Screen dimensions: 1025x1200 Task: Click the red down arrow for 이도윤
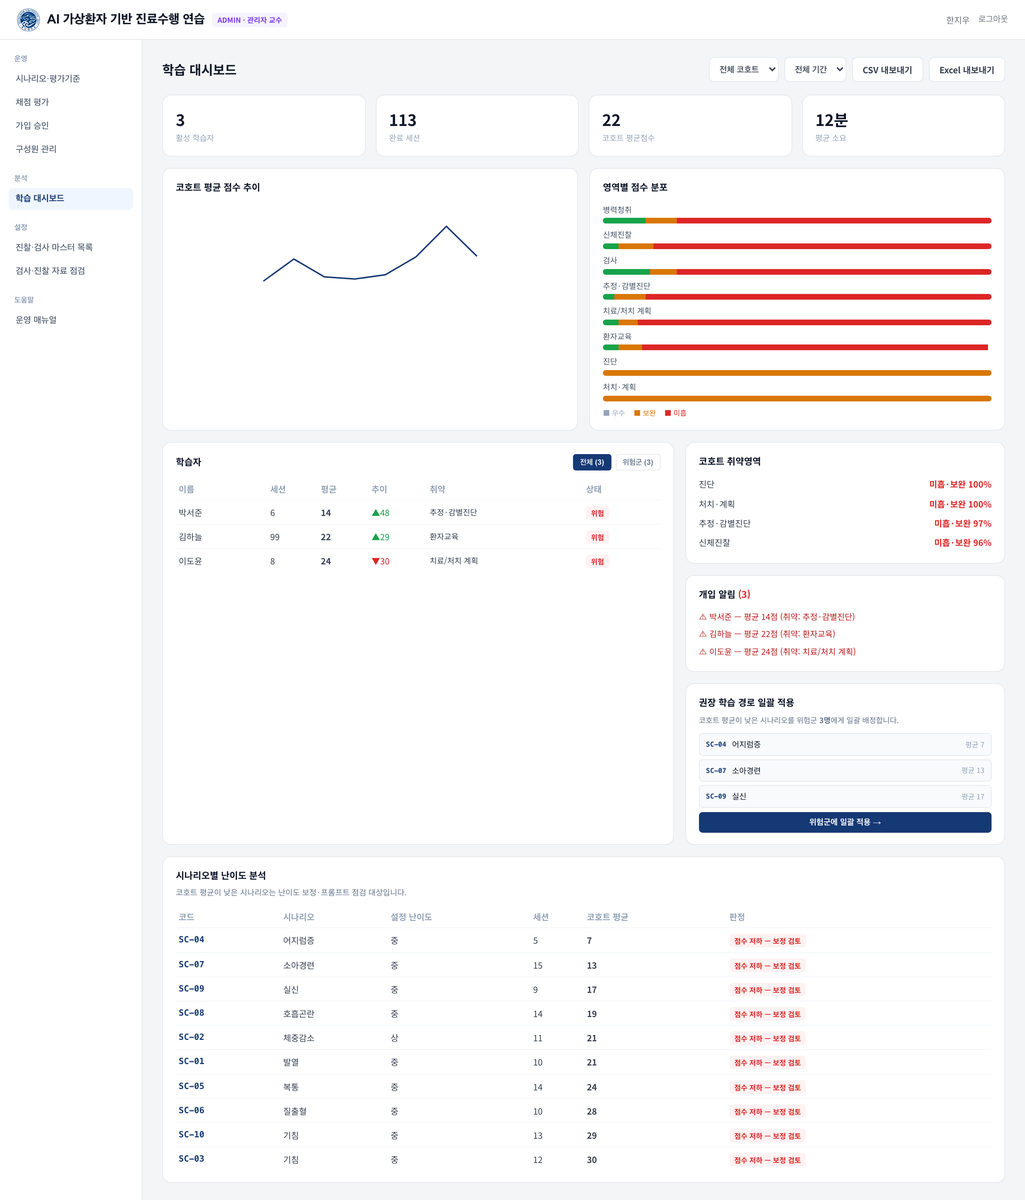pos(376,561)
